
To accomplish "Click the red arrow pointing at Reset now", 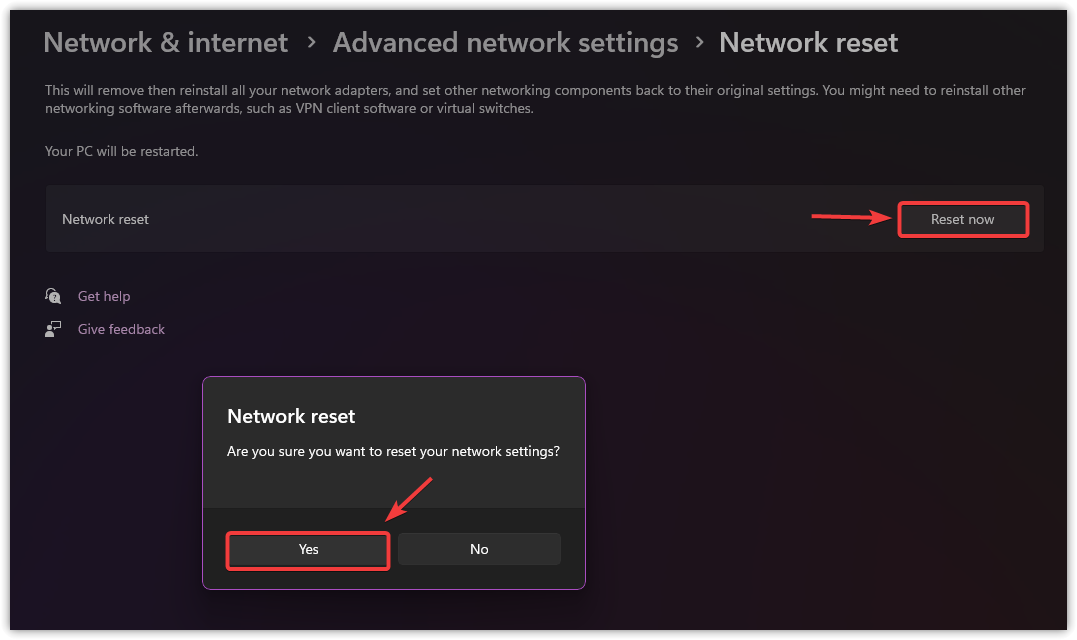I will pos(850,216).
